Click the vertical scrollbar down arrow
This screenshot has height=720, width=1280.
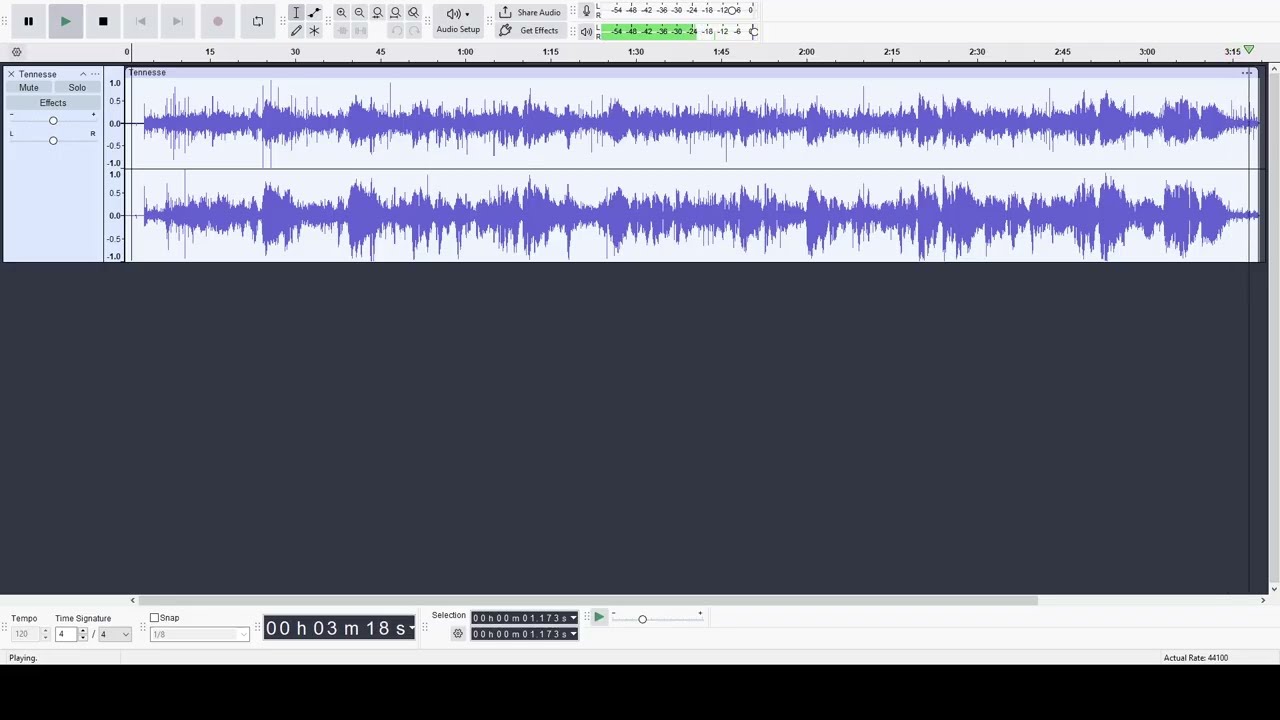click(x=1273, y=590)
